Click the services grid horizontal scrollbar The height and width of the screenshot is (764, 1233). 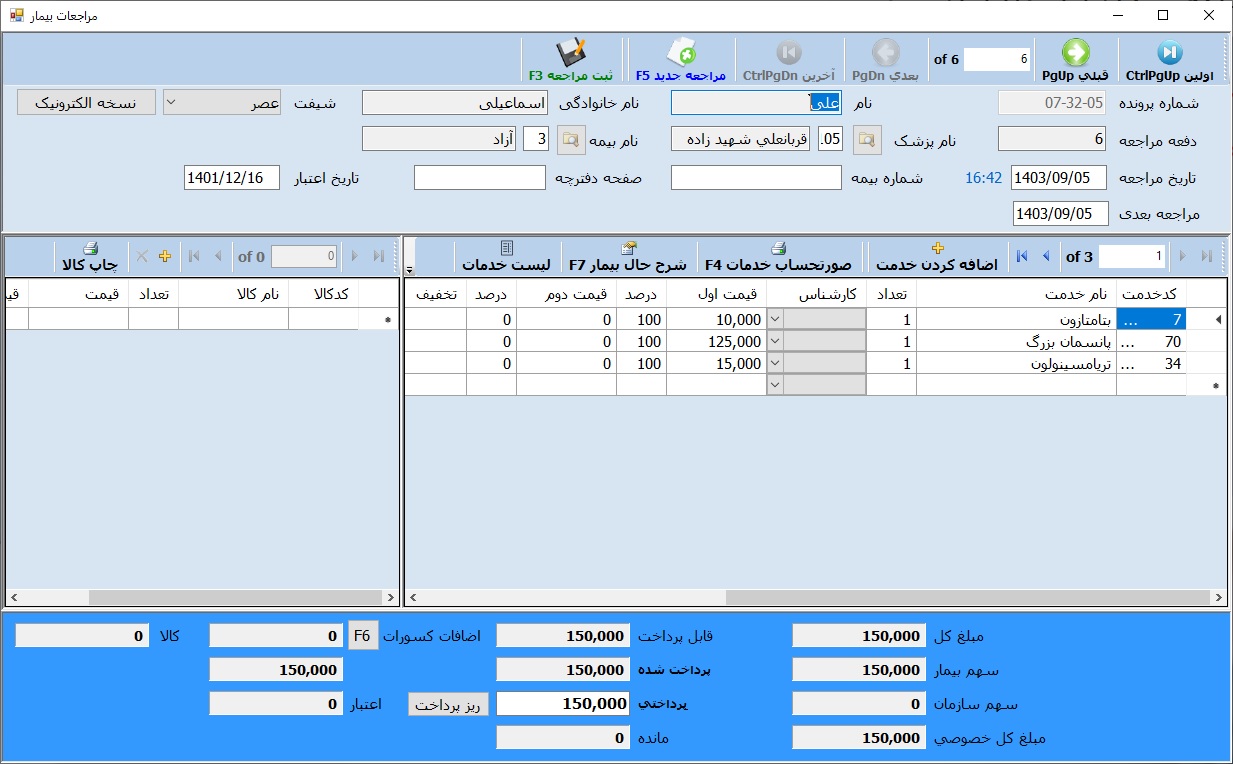point(815,597)
